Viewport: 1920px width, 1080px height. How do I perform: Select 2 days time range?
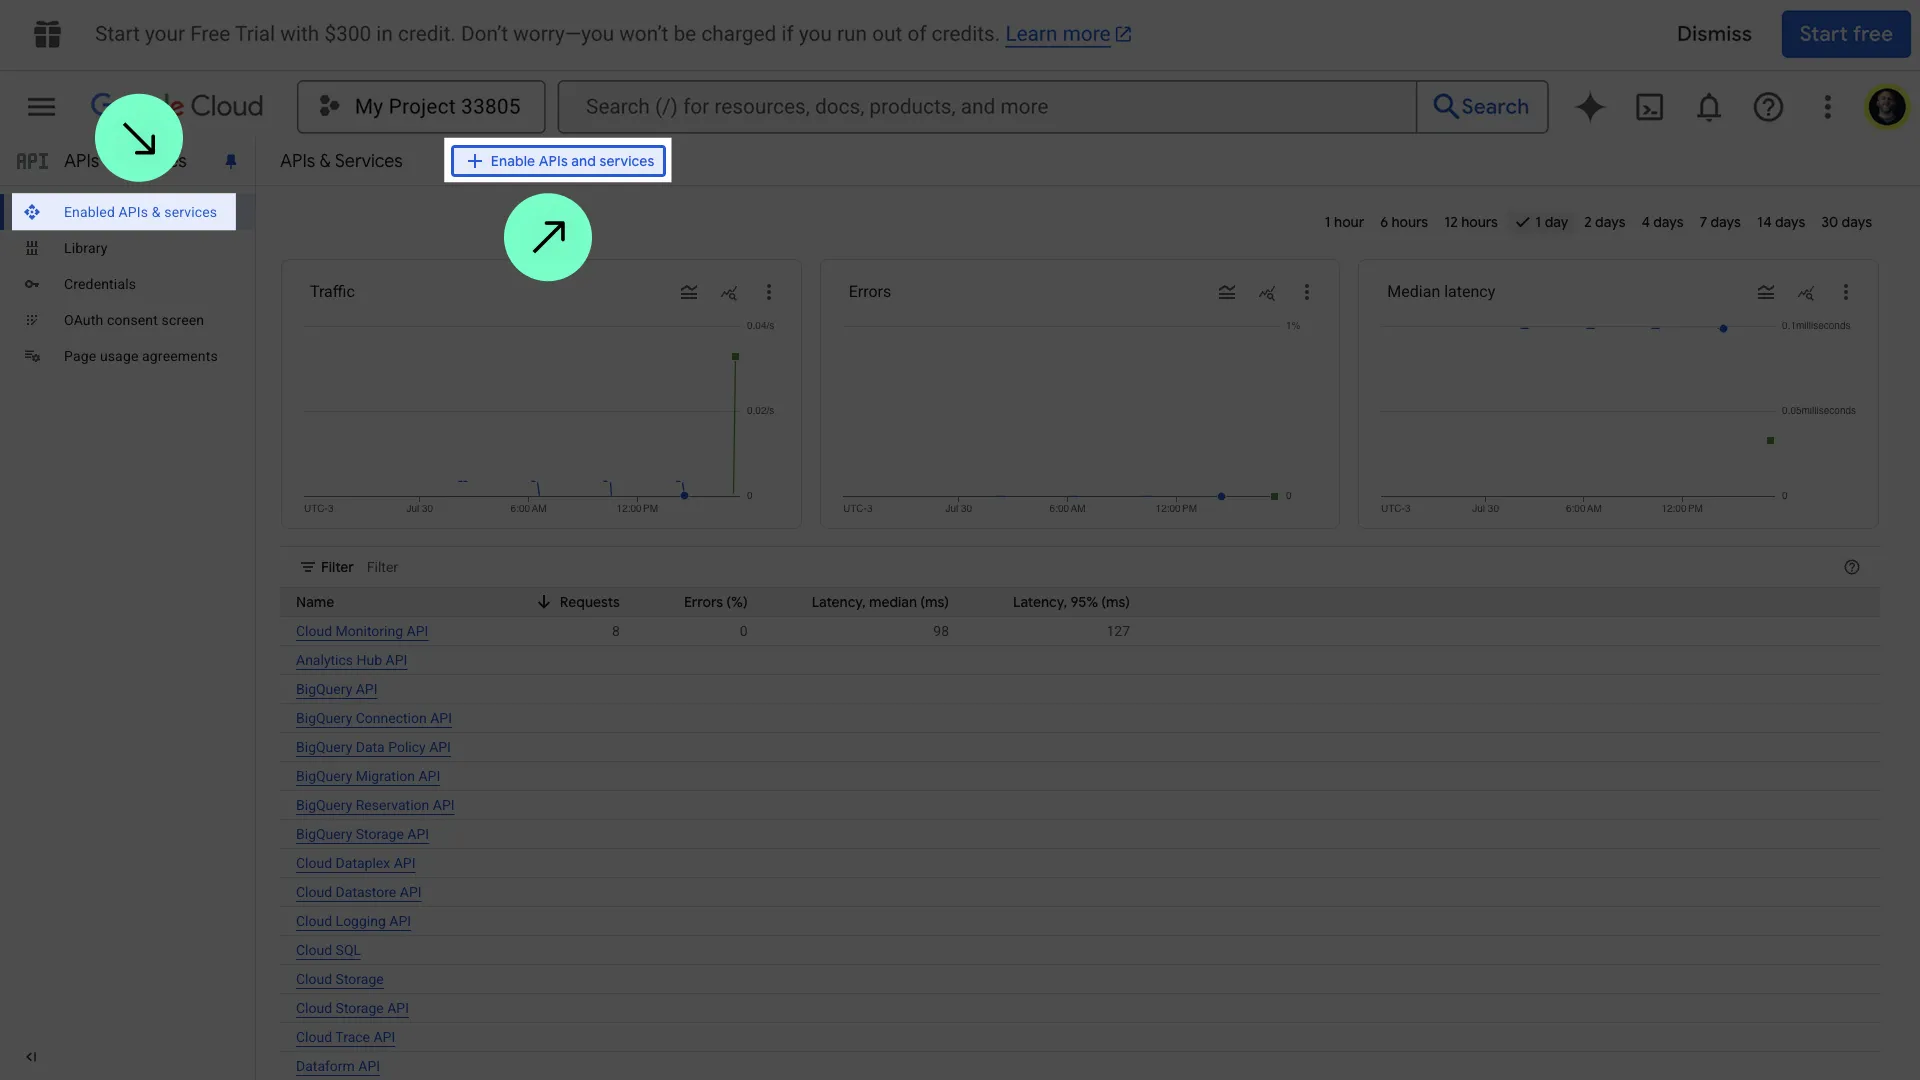pos(1604,222)
